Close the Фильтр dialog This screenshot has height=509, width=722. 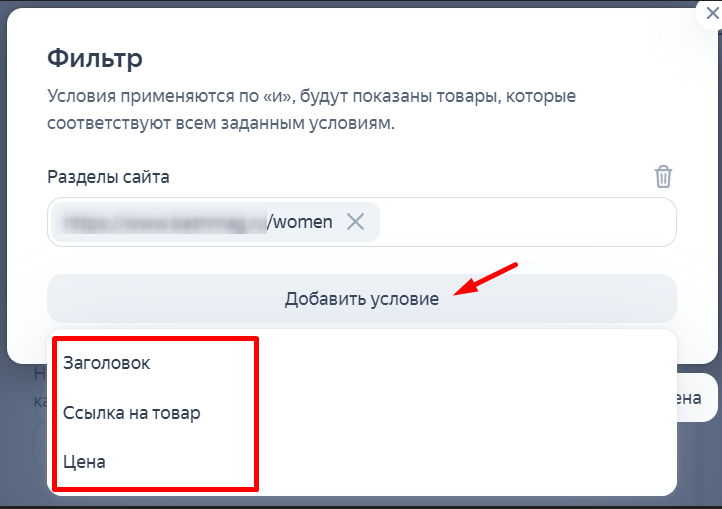[x=712, y=12]
